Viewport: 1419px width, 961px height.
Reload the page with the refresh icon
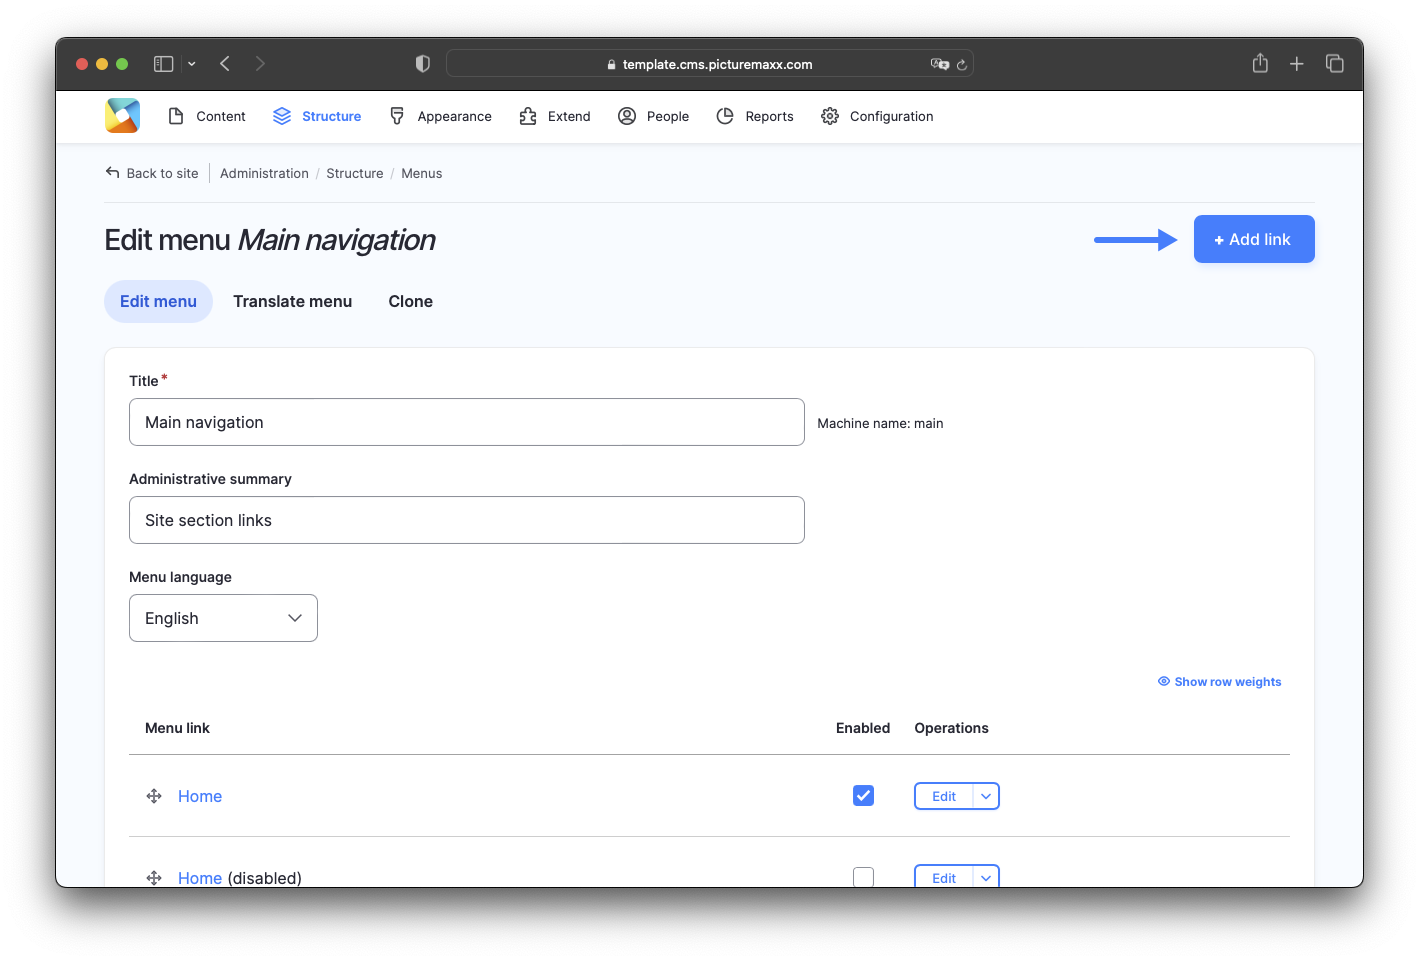coord(962,64)
